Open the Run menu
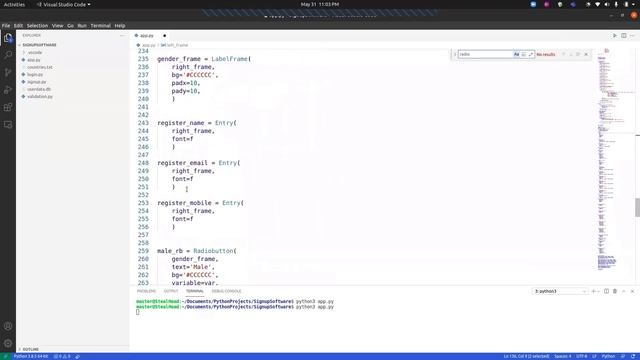Screen dimensions: 640x360 (82, 25)
